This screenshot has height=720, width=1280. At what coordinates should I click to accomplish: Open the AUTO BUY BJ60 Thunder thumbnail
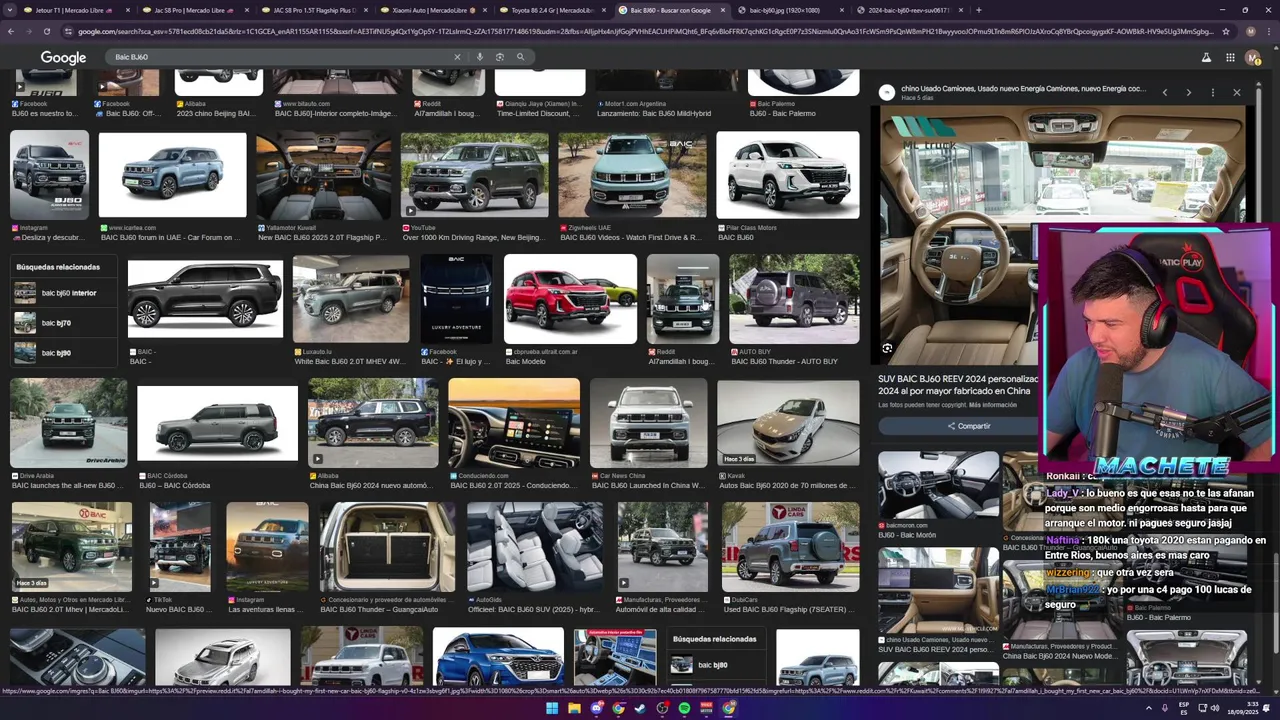(794, 299)
